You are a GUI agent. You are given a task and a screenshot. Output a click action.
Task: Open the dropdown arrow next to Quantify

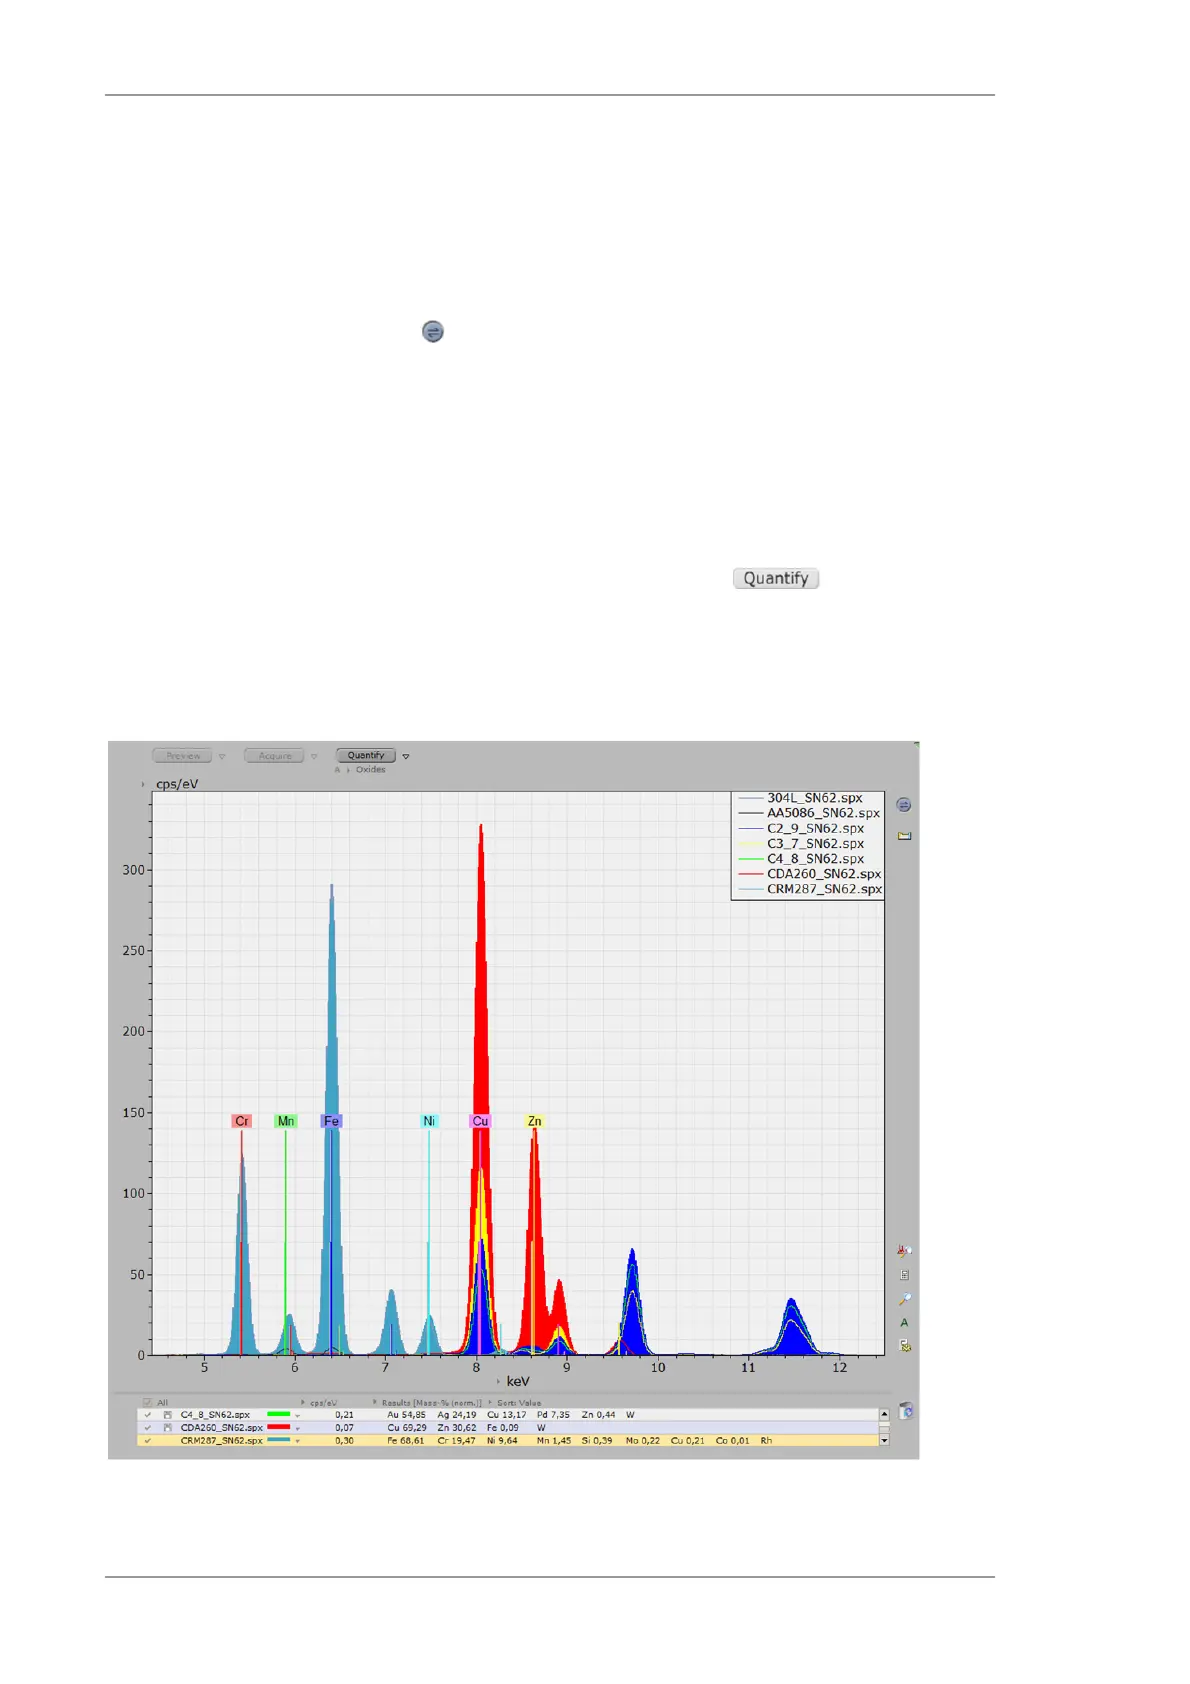[406, 756]
